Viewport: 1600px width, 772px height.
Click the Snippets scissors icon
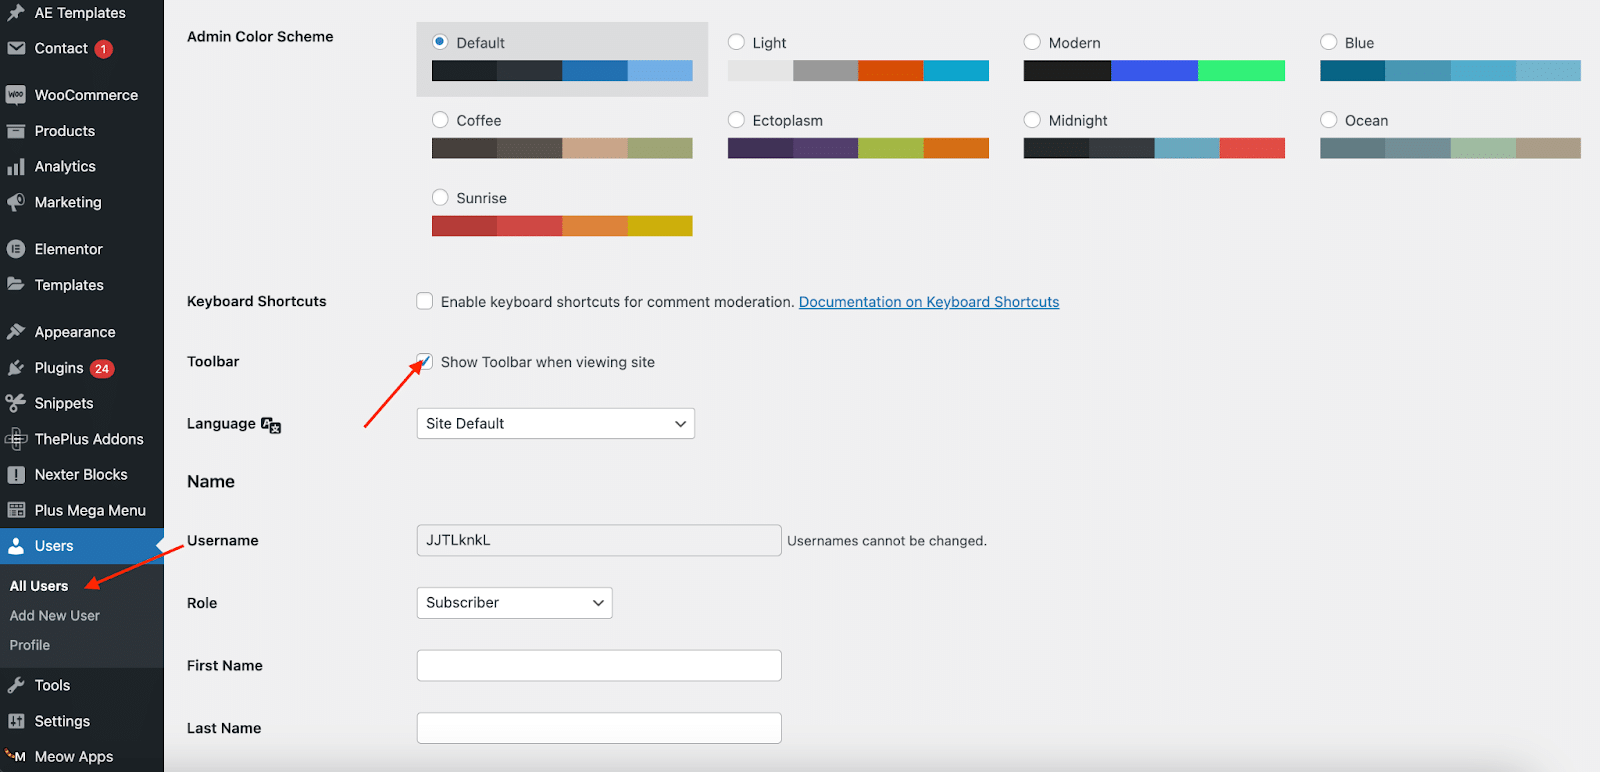(x=16, y=403)
